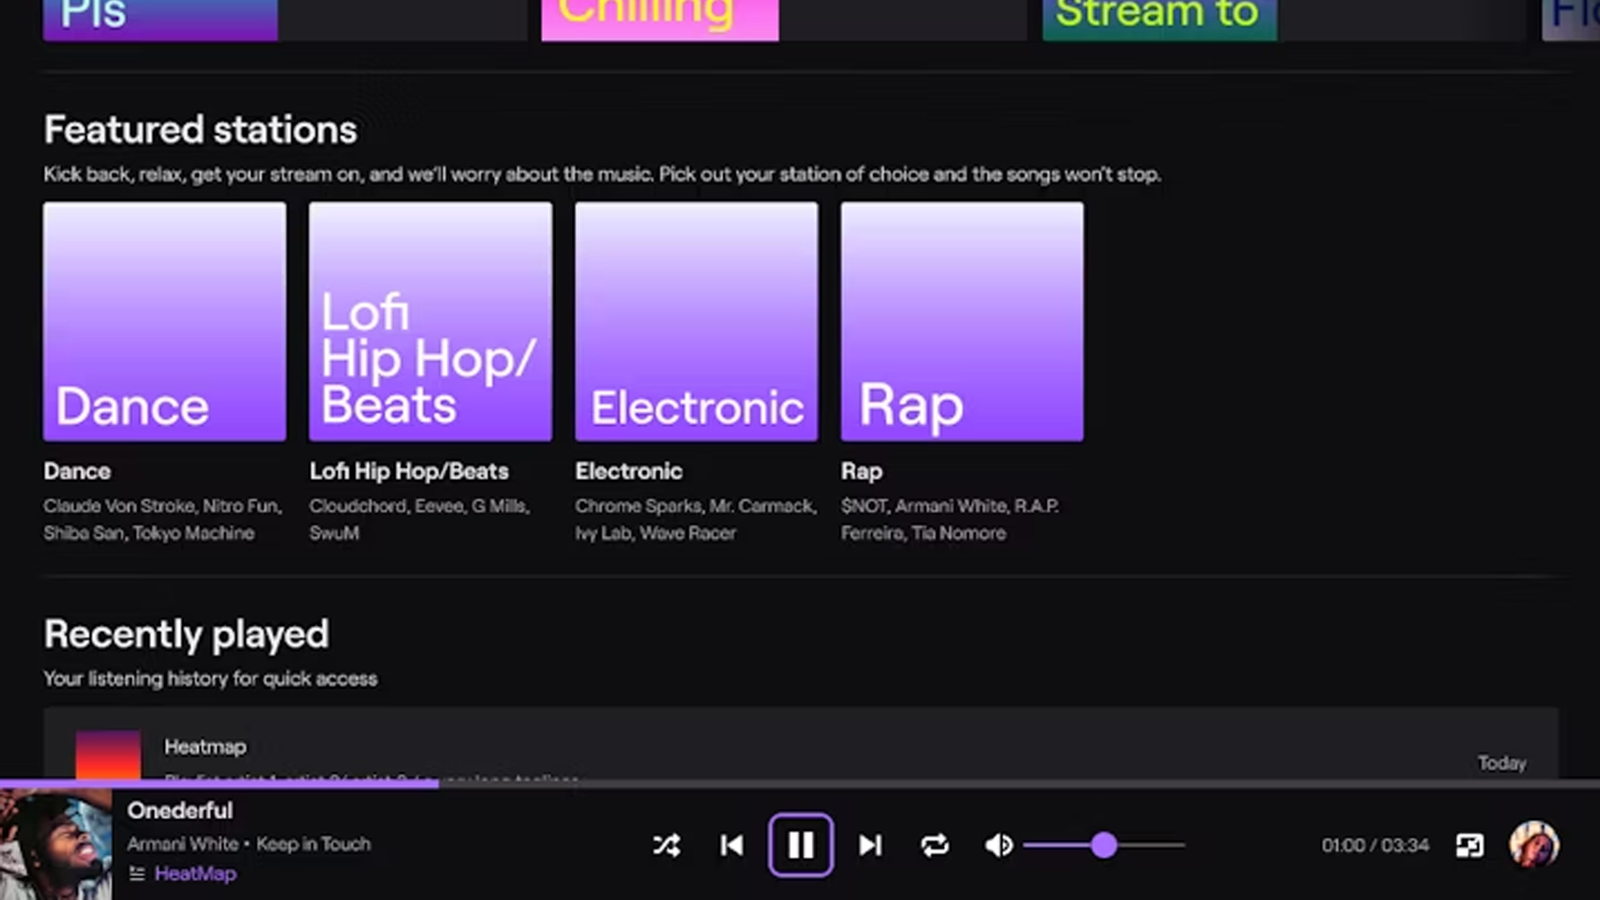Screen dimensions: 1600x900
Task: Open the HeatMap source link
Action: click(195, 873)
